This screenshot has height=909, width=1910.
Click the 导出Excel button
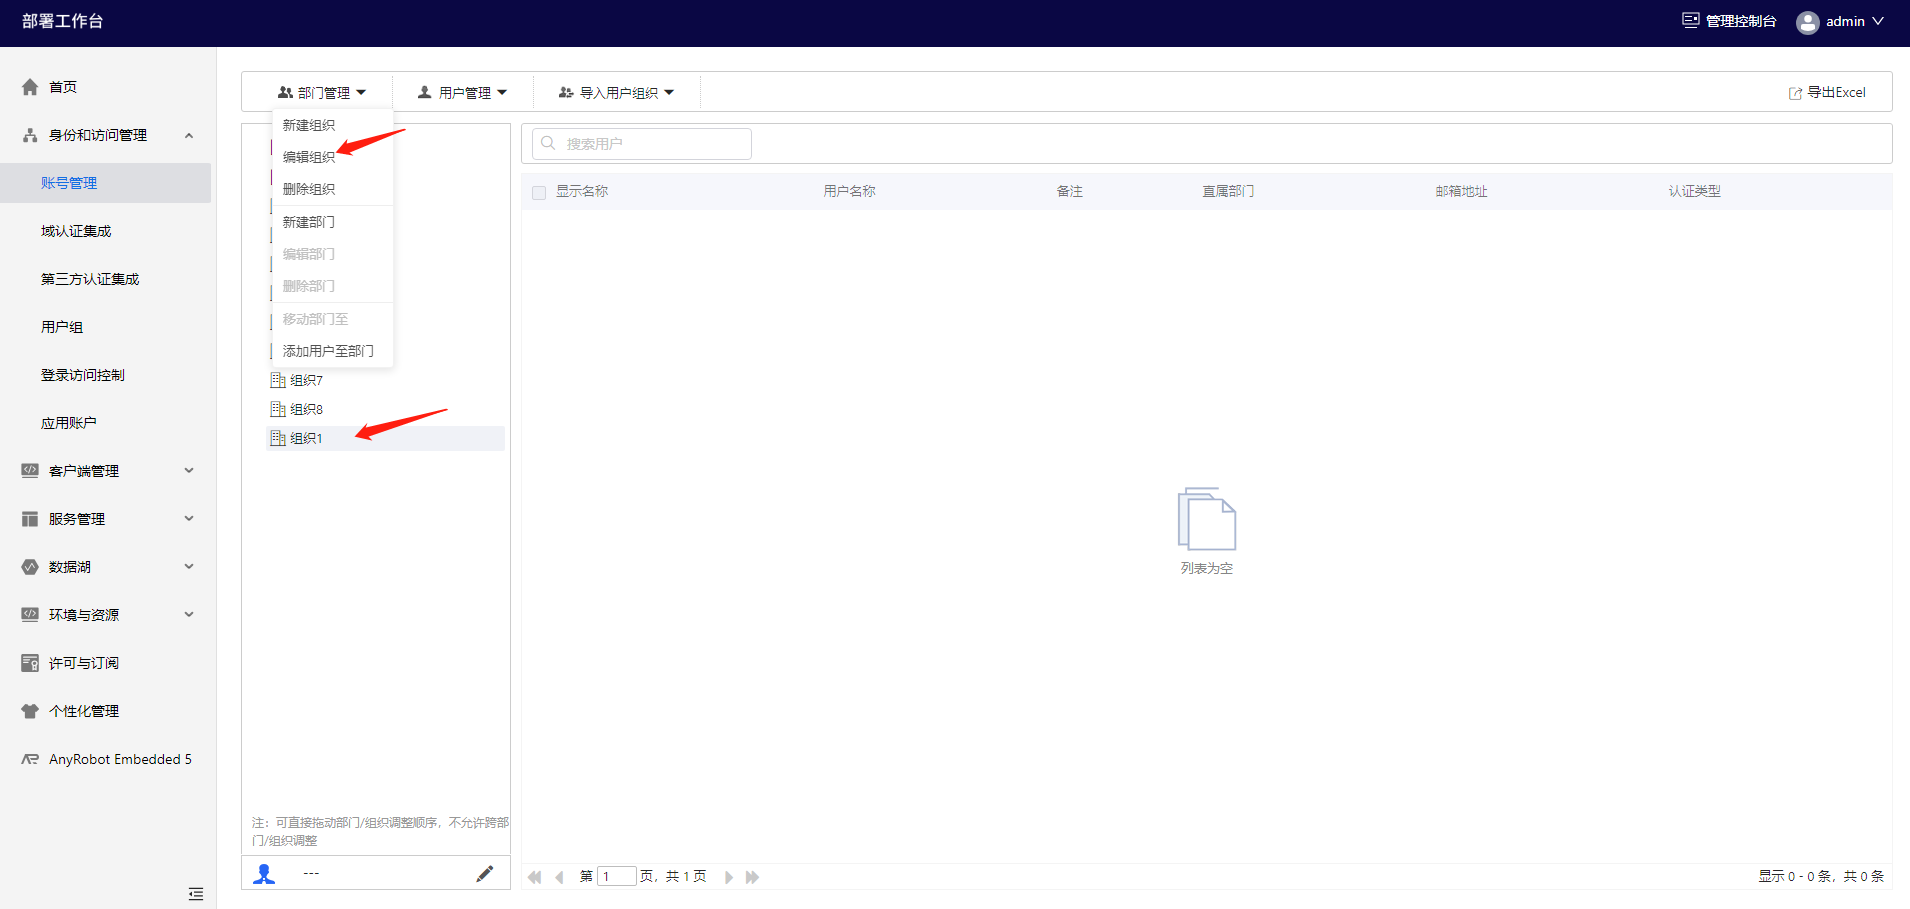click(x=1827, y=92)
